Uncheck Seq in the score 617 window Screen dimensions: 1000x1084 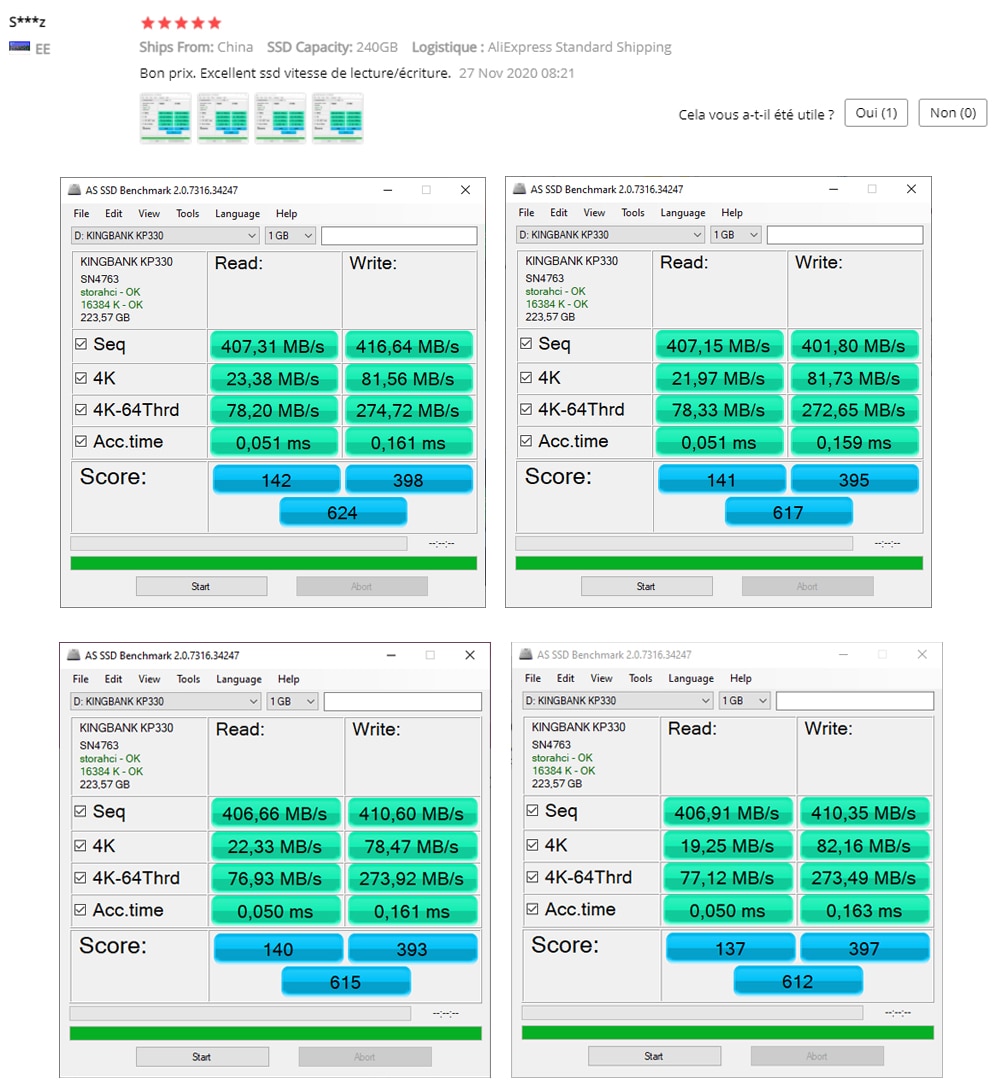point(526,343)
